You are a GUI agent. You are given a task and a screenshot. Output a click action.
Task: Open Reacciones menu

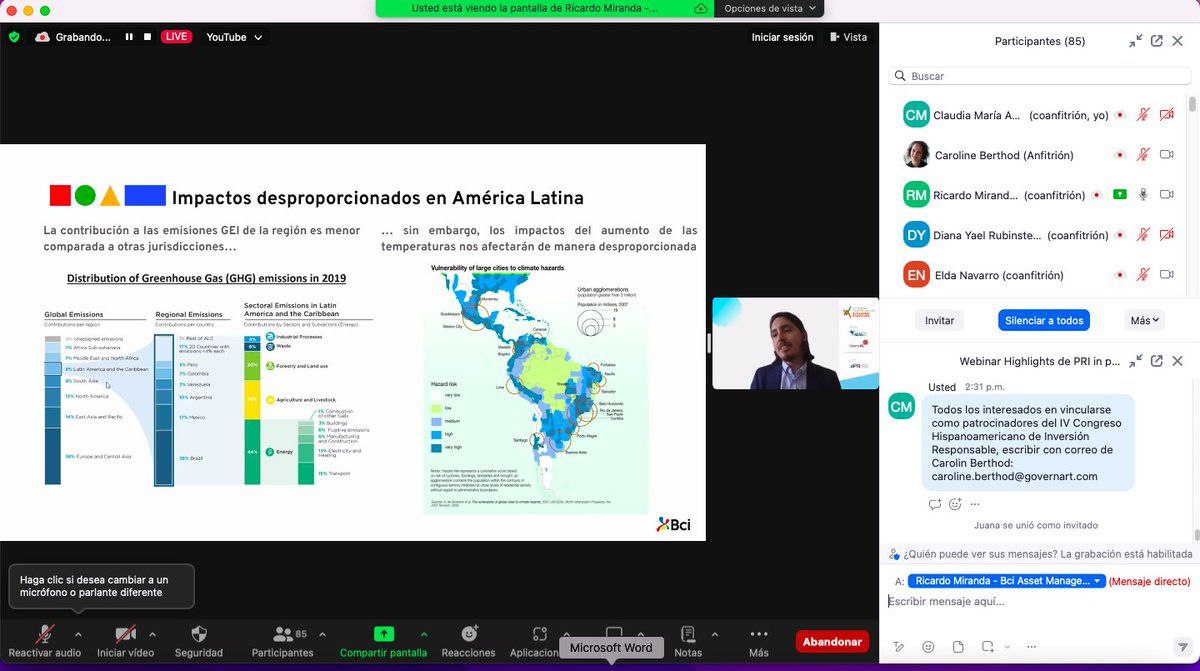468,642
